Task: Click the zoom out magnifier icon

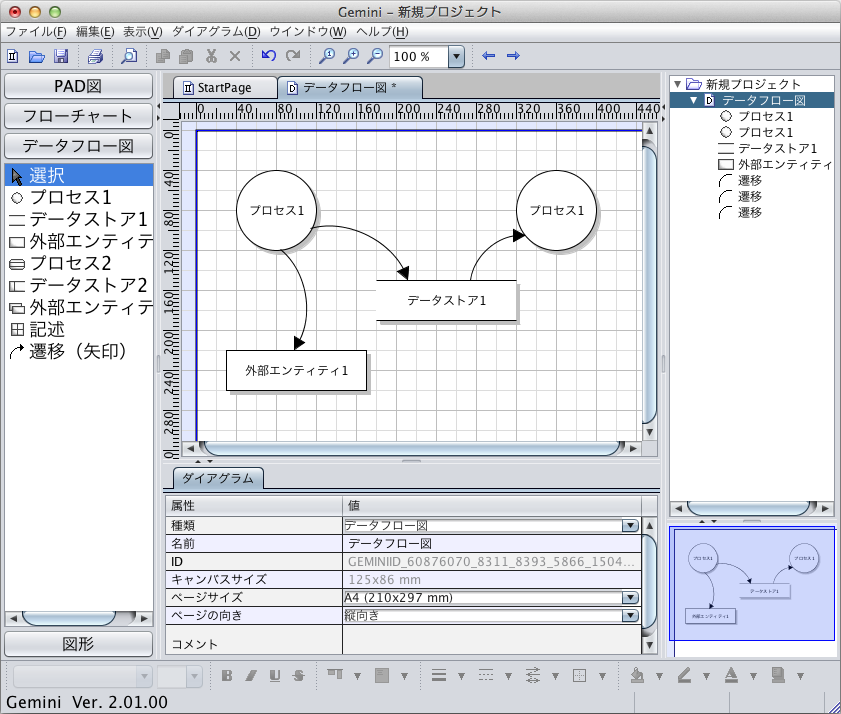Action: [374, 56]
